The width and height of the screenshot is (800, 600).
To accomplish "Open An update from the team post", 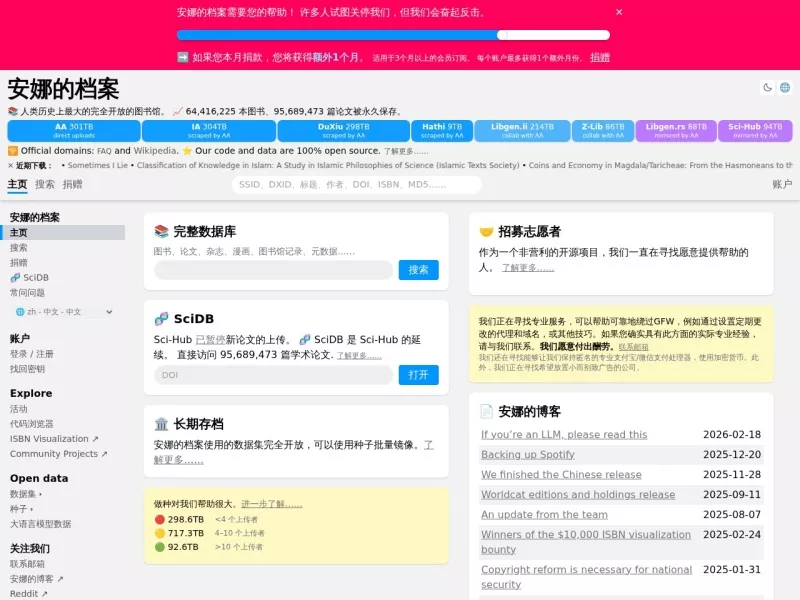I will pos(544,514).
